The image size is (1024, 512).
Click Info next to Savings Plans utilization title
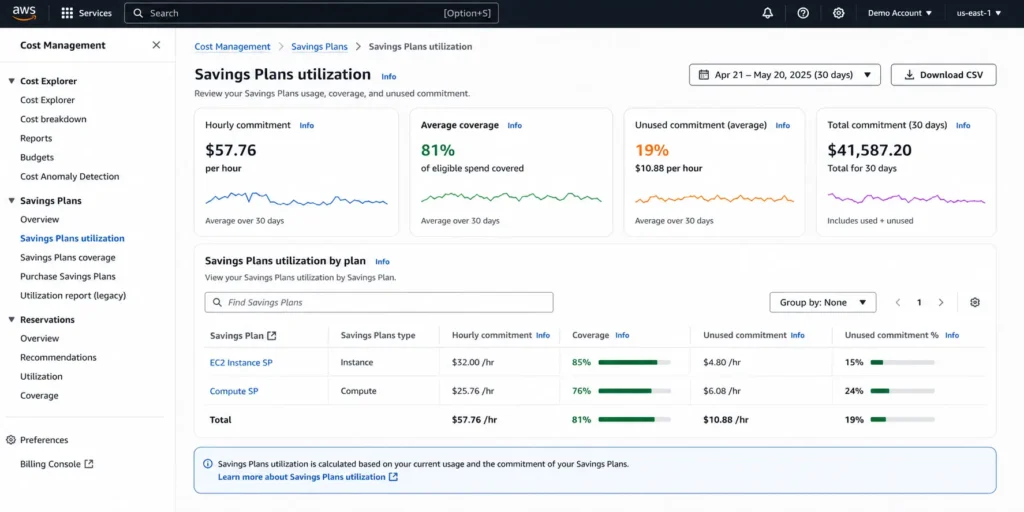point(389,76)
